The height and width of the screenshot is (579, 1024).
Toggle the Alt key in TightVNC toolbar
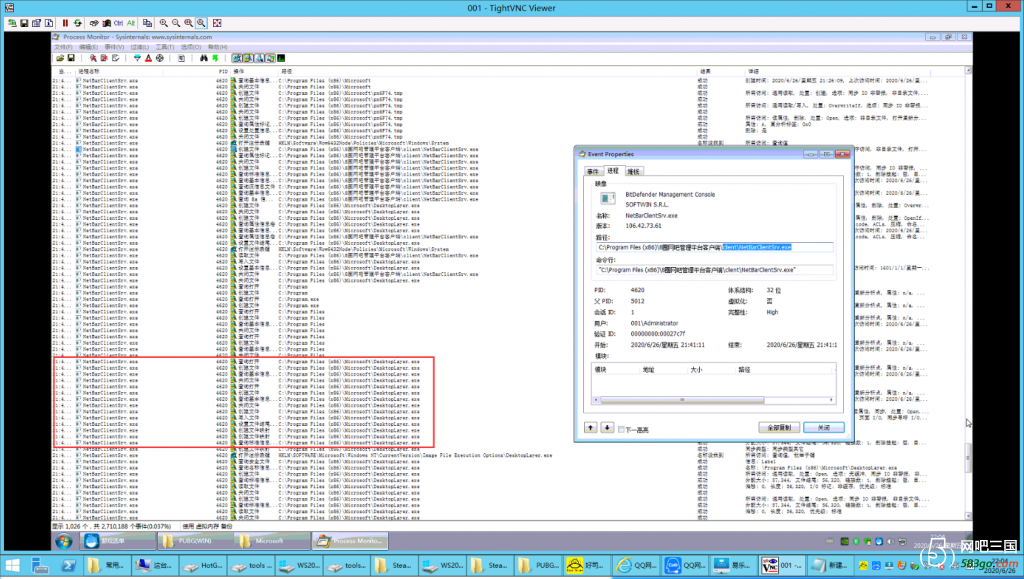point(131,23)
